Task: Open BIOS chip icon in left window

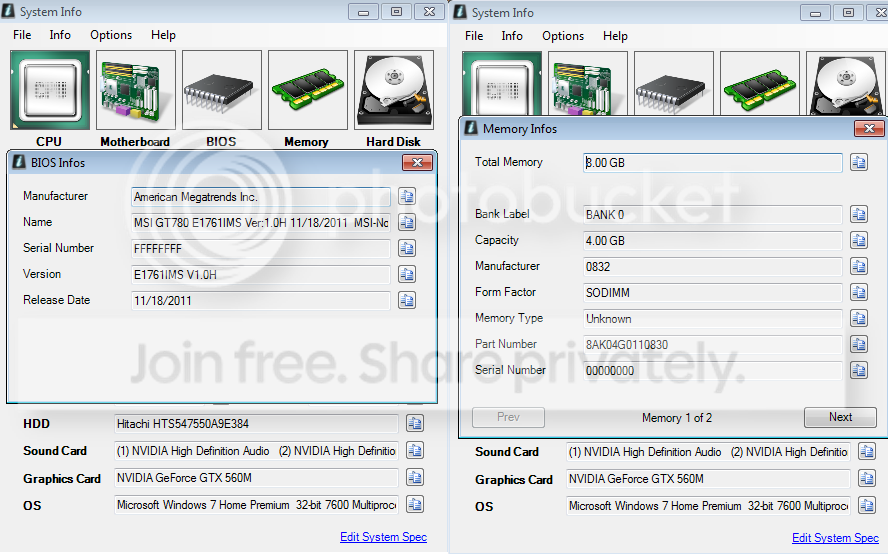Action: coord(221,90)
